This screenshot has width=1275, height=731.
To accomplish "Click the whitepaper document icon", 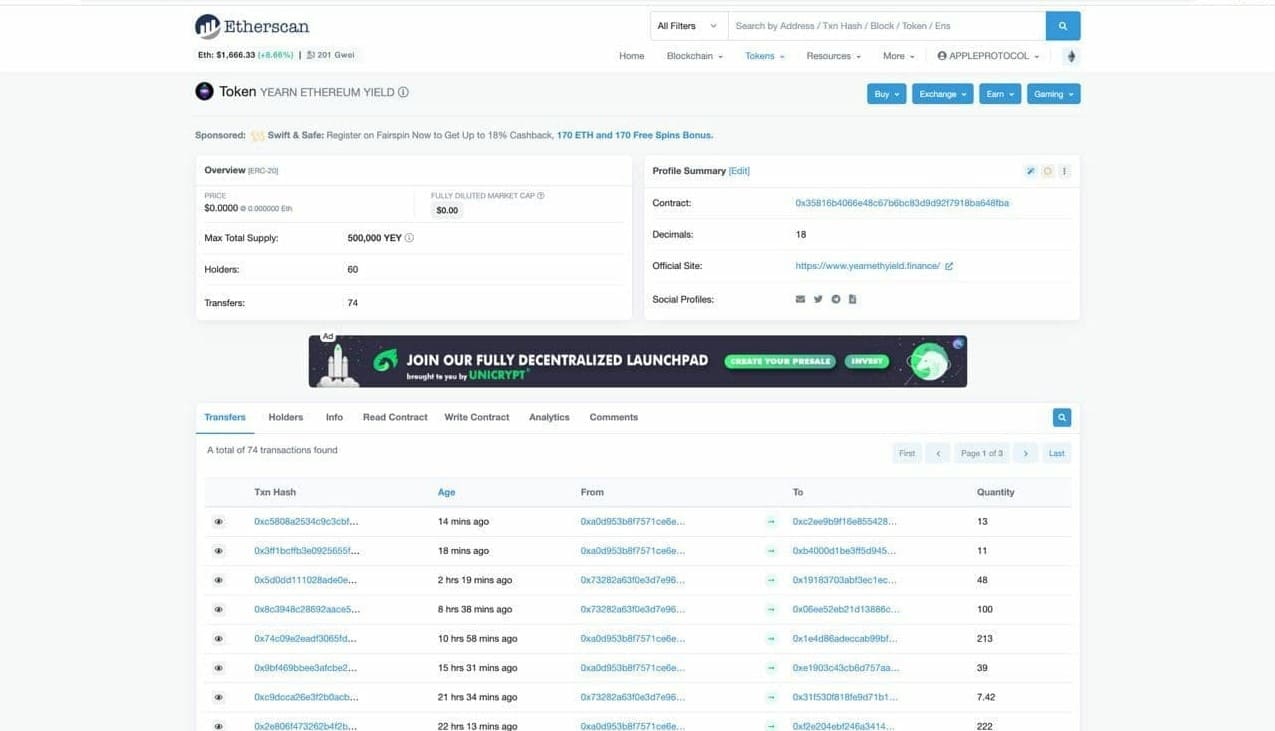I will tap(852, 299).
